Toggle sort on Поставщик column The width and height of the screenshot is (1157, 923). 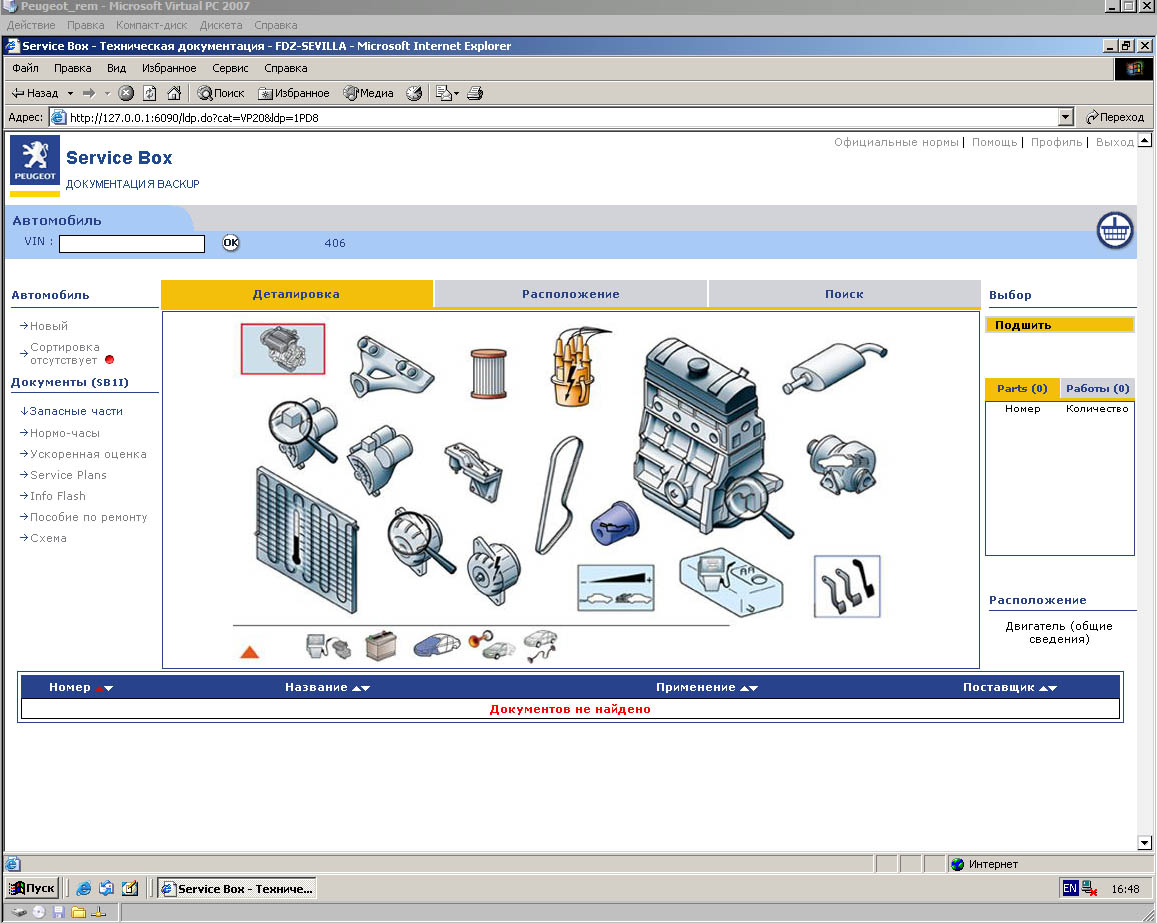[1047, 688]
